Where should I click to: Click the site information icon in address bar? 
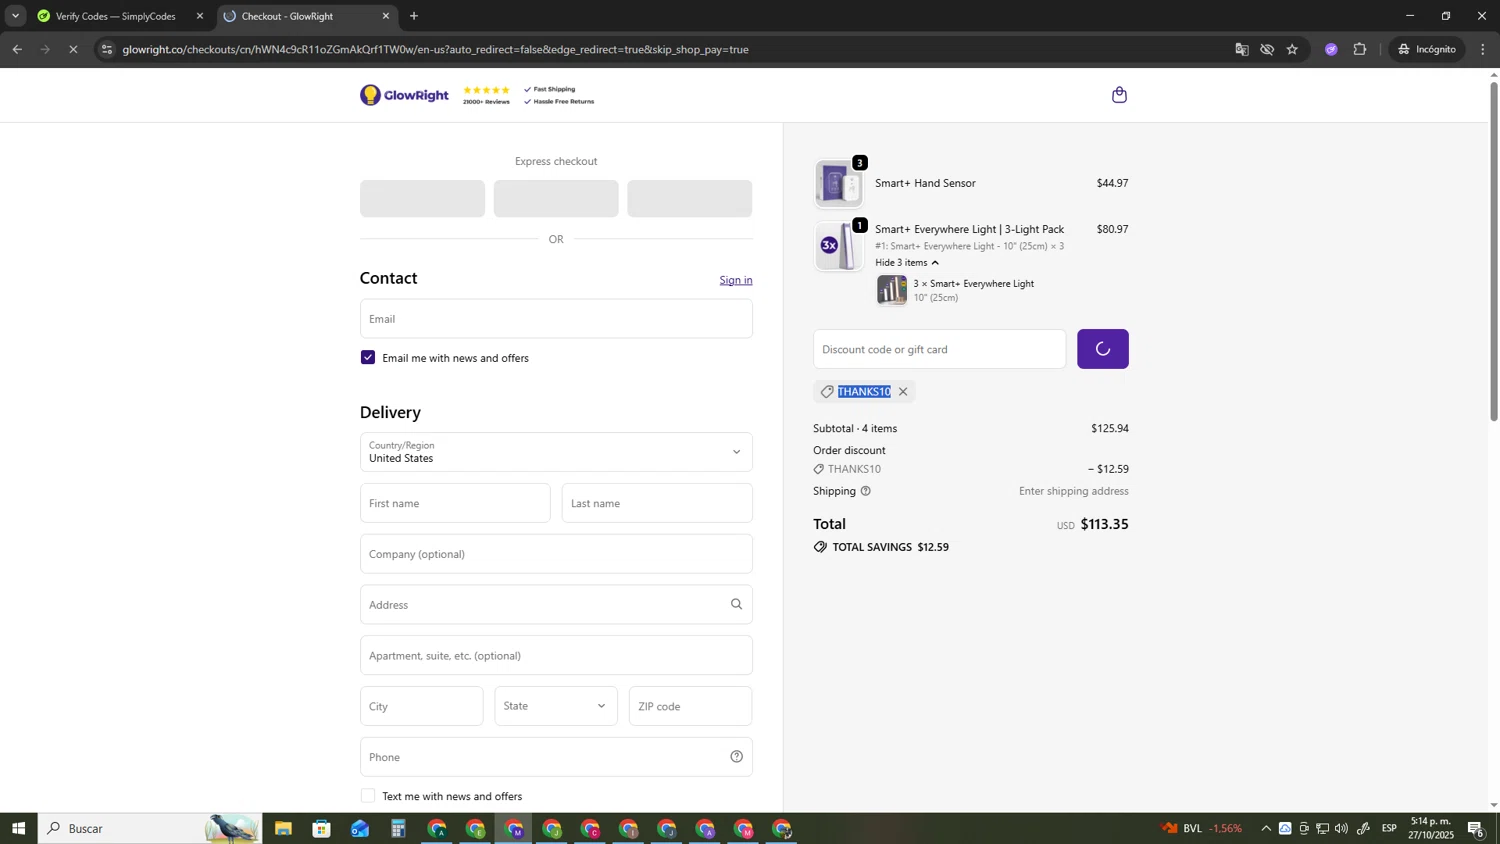[107, 49]
